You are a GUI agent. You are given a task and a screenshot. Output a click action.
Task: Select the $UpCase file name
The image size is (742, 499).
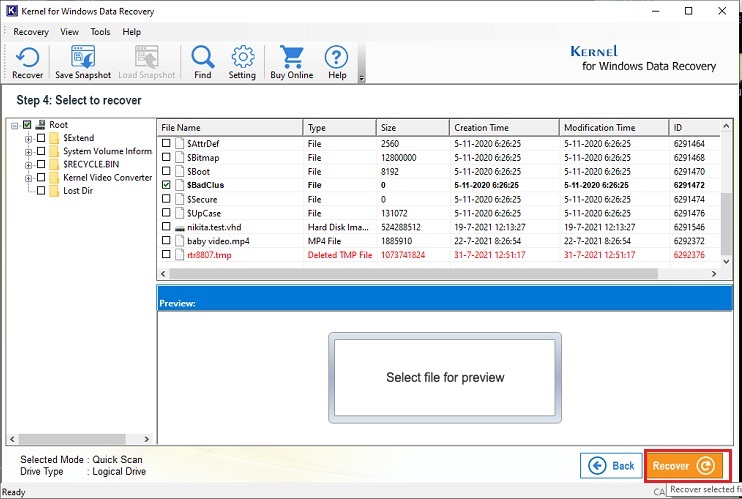(x=204, y=213)
